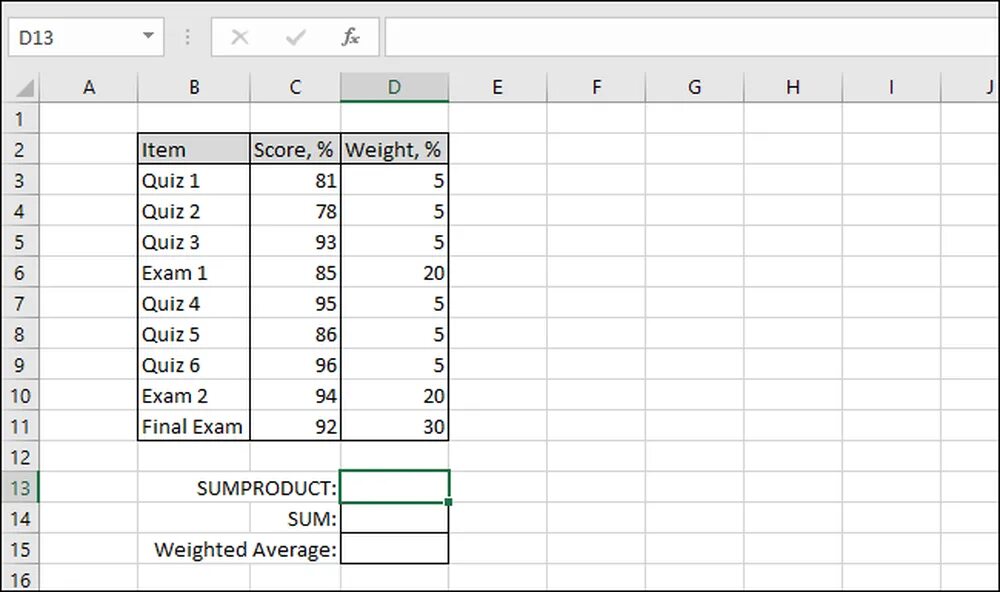Screen dimensions: 1000x592
Task: Select the Weighted Average result cell D15
Action: tap(395, 549)
